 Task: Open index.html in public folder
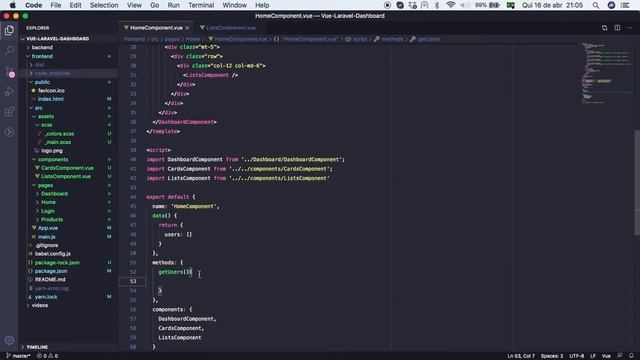coord(51,99)
